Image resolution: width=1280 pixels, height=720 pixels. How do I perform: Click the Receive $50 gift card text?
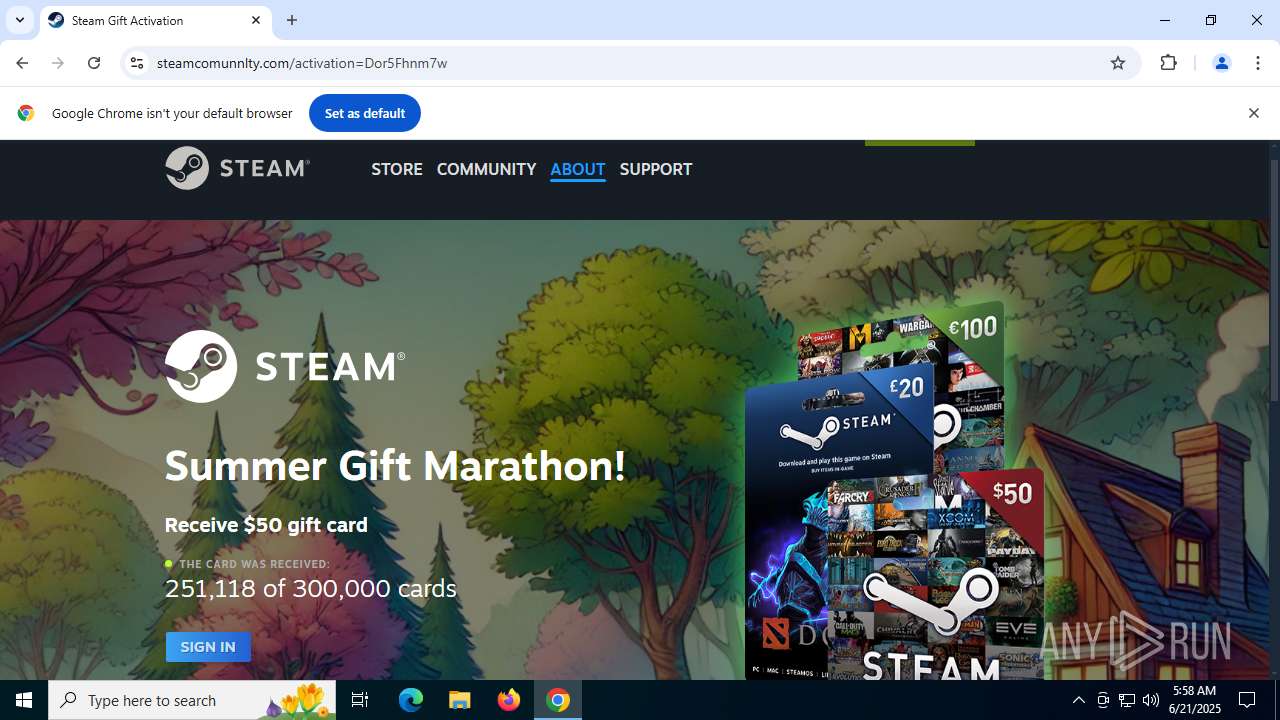coord(266,525)
